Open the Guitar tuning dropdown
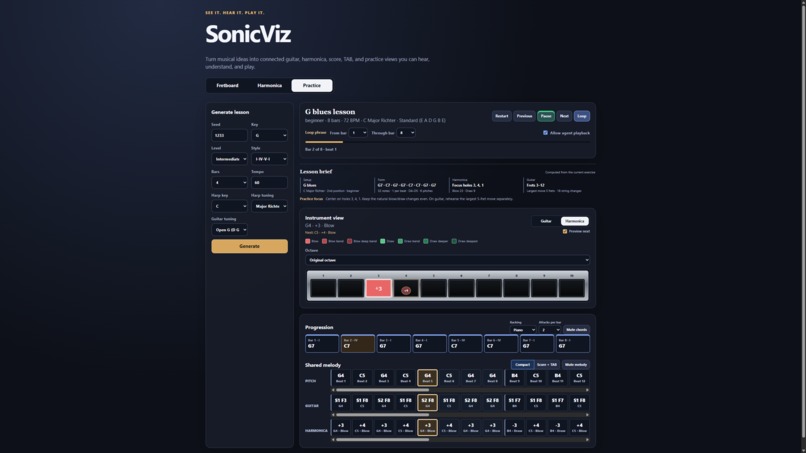Image resolution: width=806 pixels, height=453 pixels. (229, 230)
